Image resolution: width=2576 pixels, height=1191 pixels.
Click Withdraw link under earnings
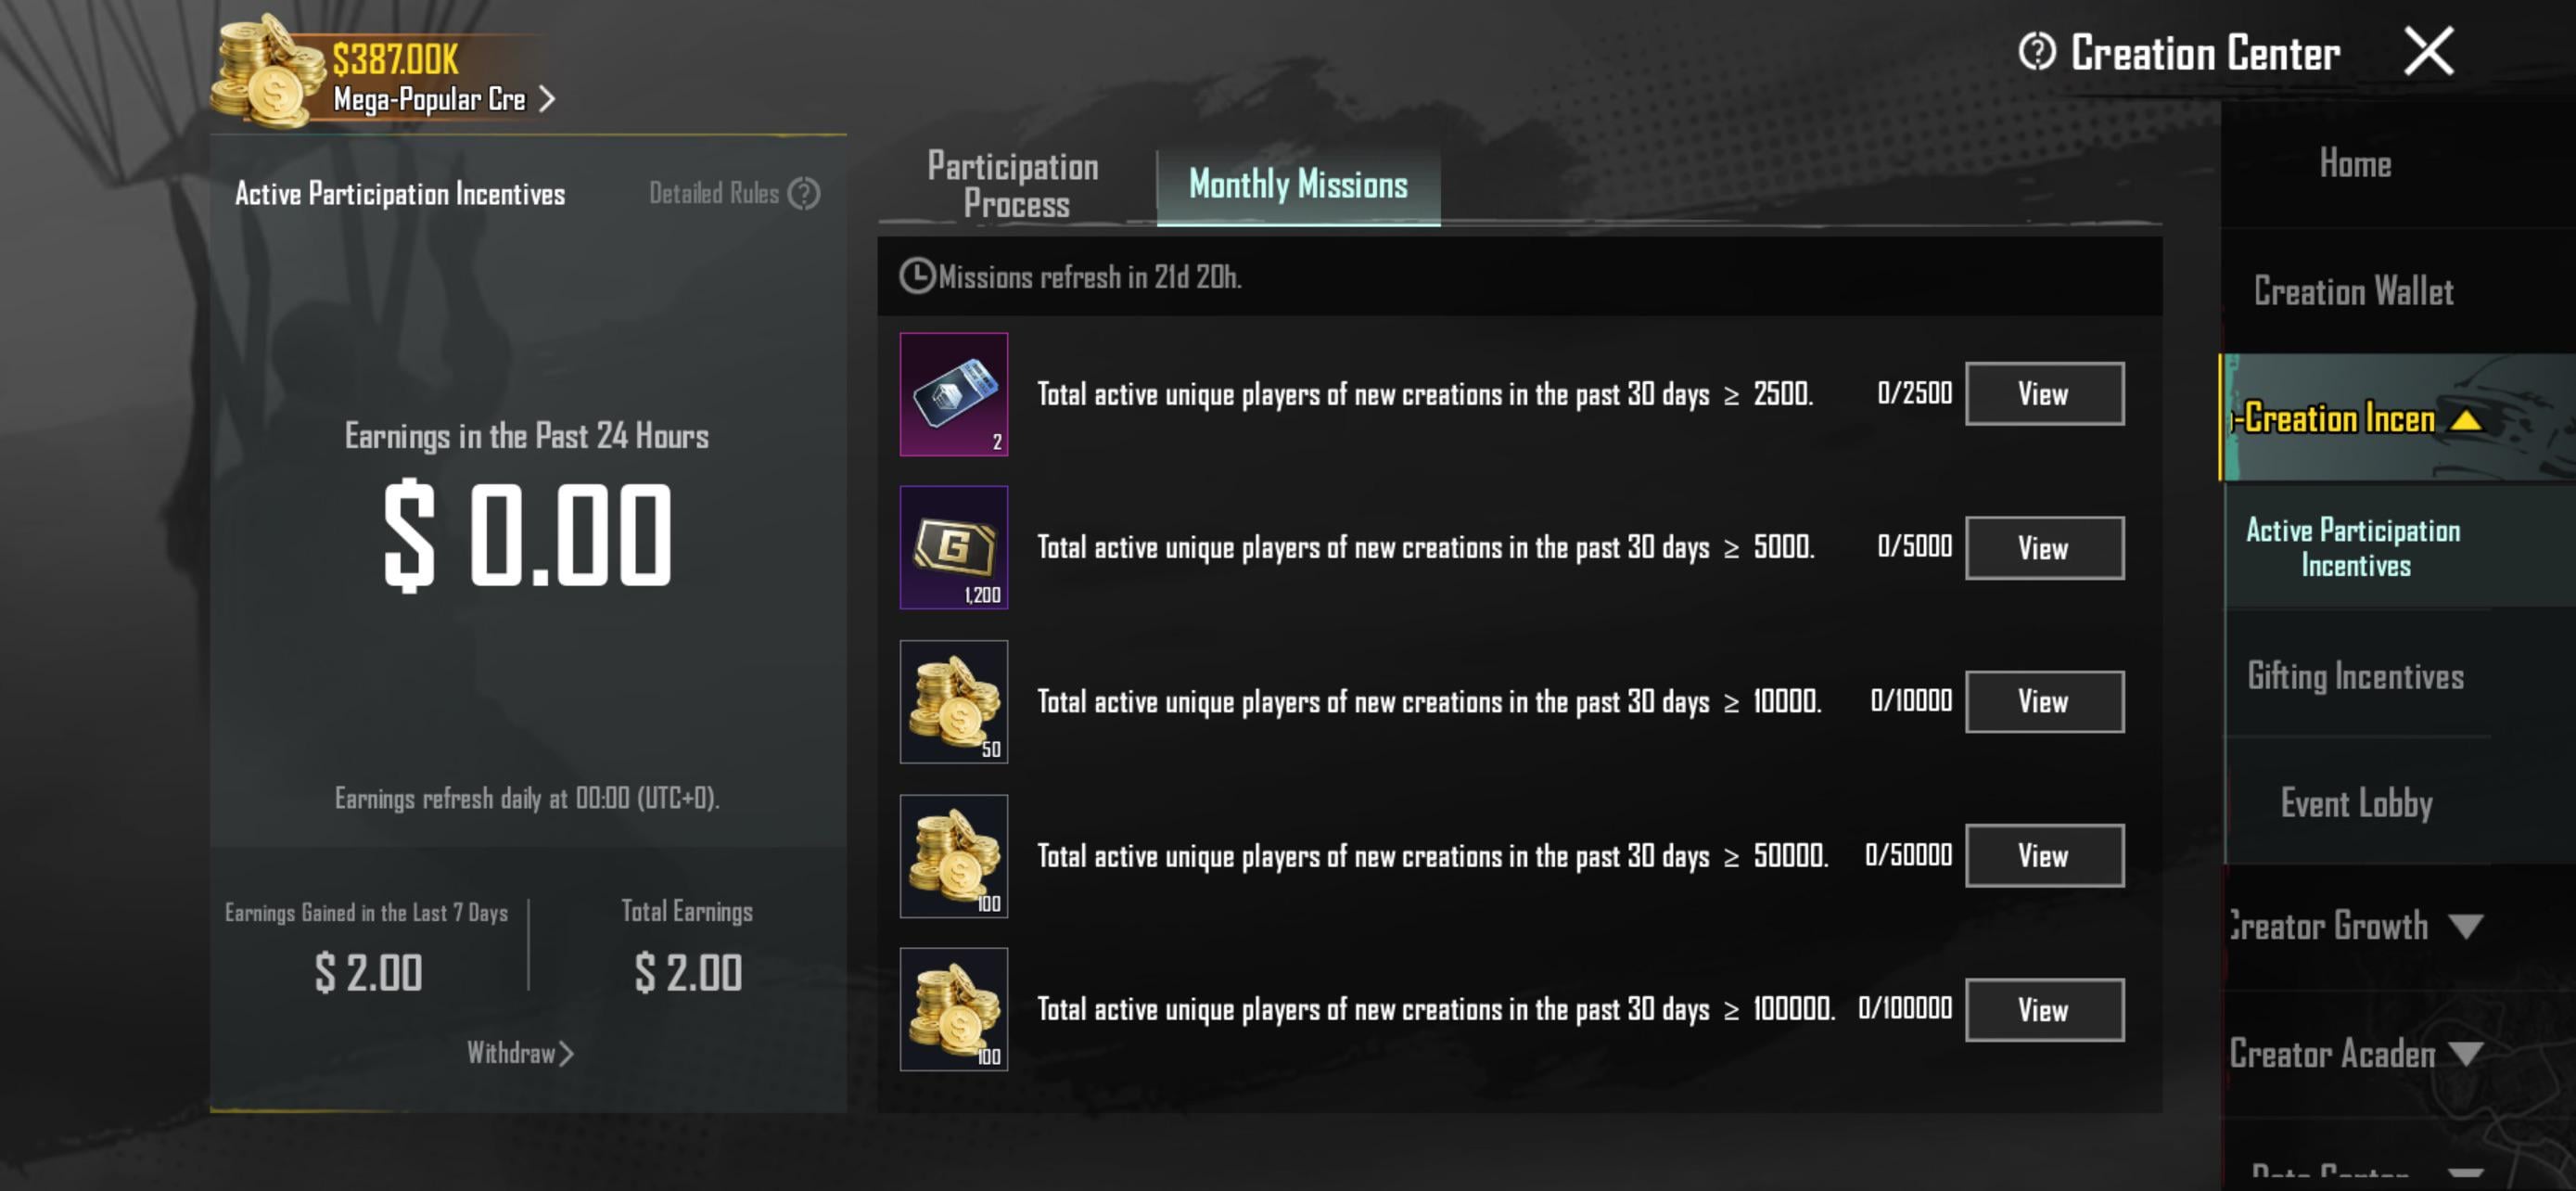tap(520, 1053)
